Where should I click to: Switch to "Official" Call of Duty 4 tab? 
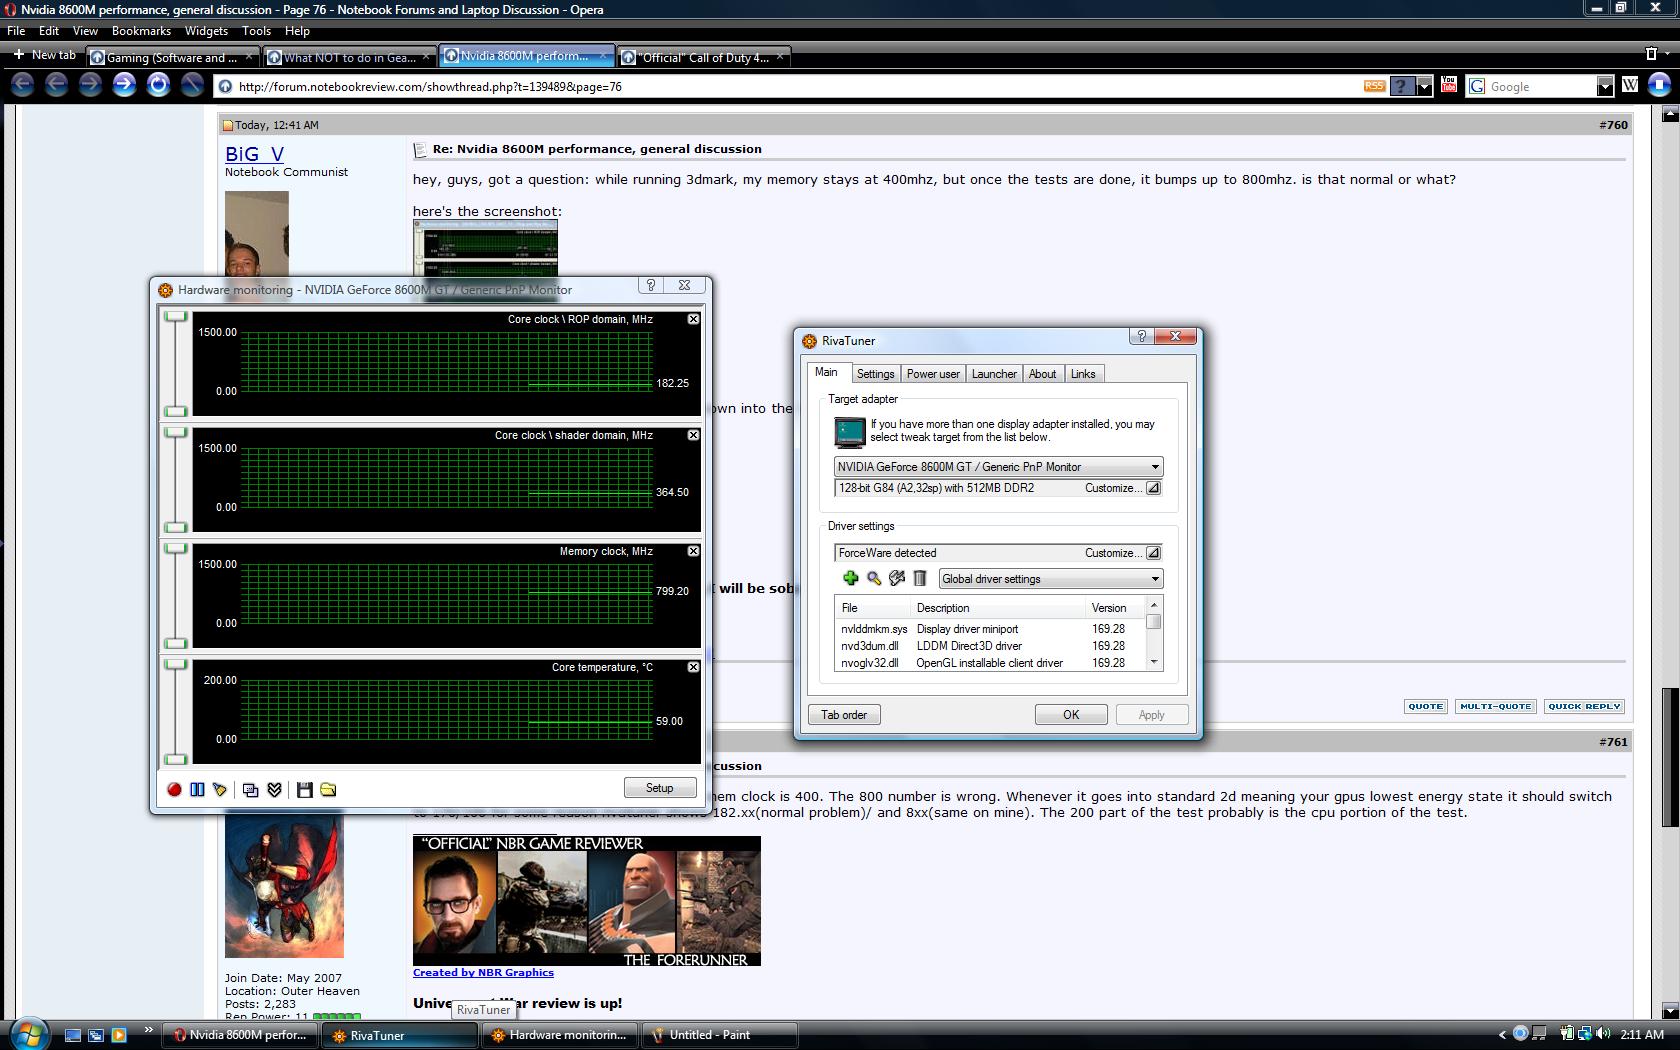(704, 57)
